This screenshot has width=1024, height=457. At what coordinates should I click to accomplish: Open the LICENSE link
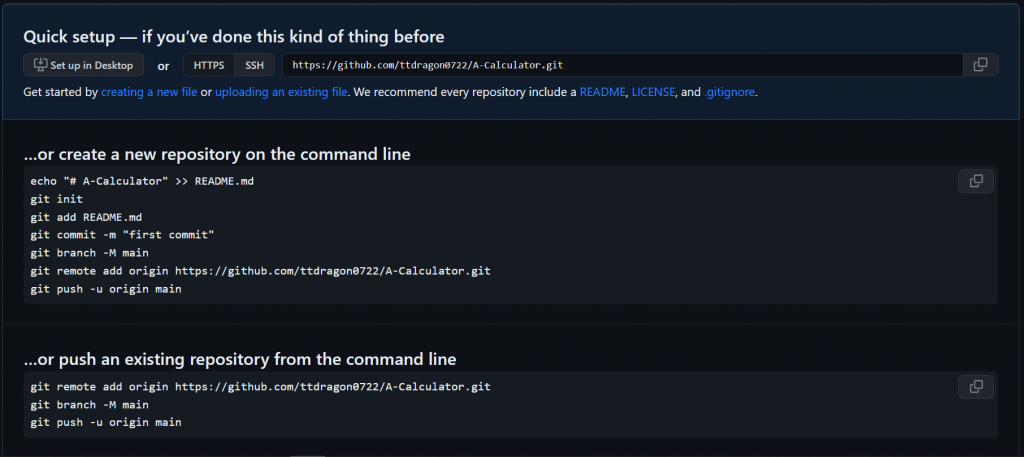pyautogui.click(x=653, y=92)
